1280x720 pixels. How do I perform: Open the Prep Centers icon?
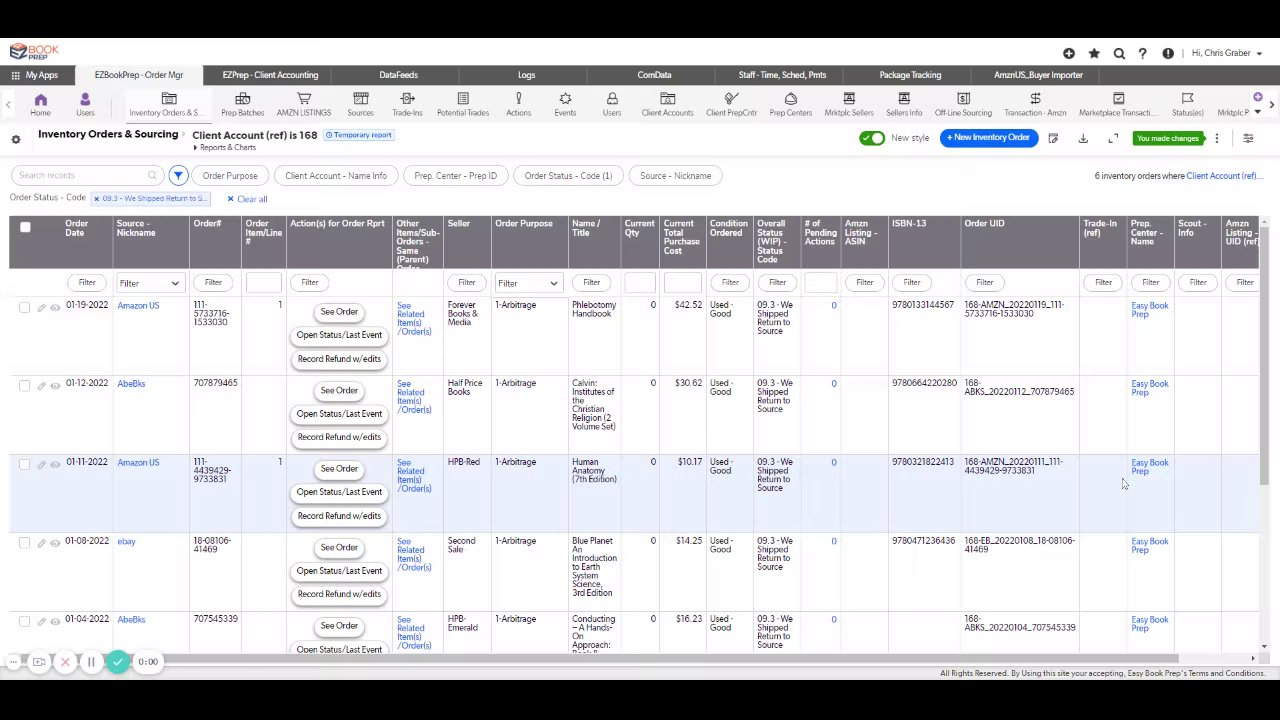[x=790, y=99]
